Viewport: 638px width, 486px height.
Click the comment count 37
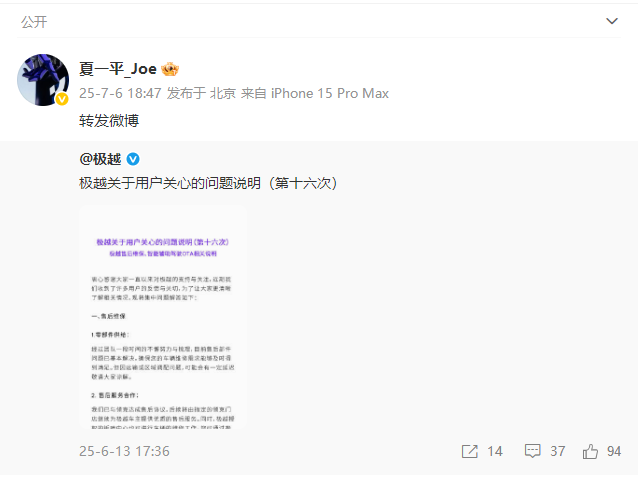557,451
